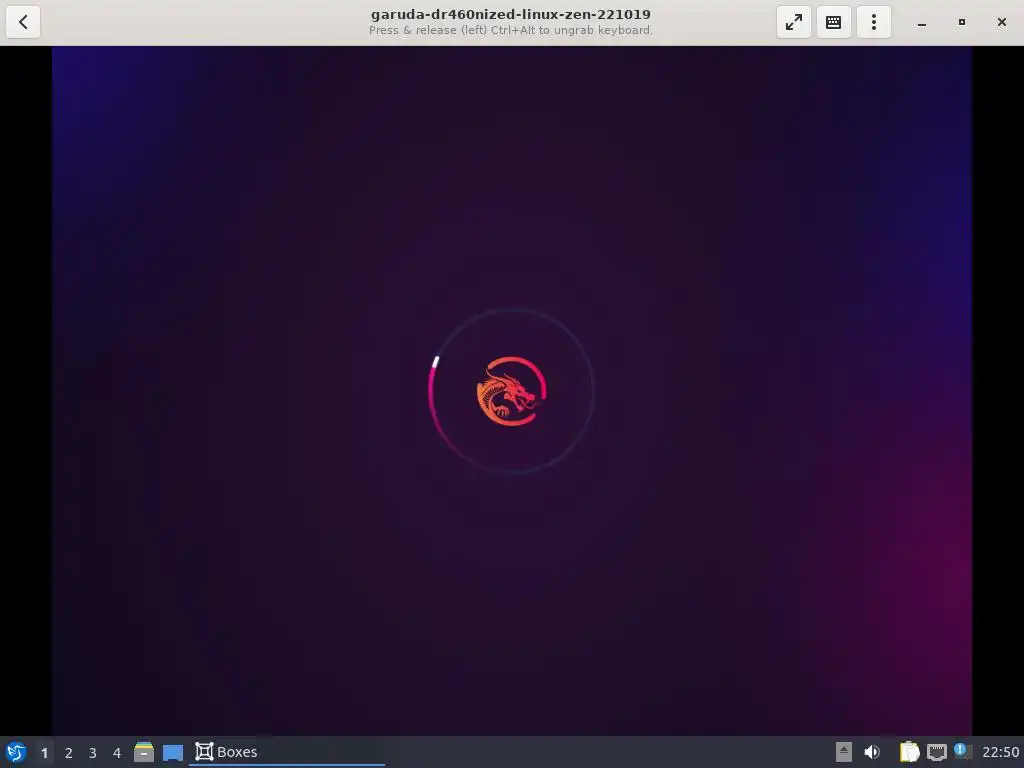Open the Lubuntu application menu

[x=16, y=752]
